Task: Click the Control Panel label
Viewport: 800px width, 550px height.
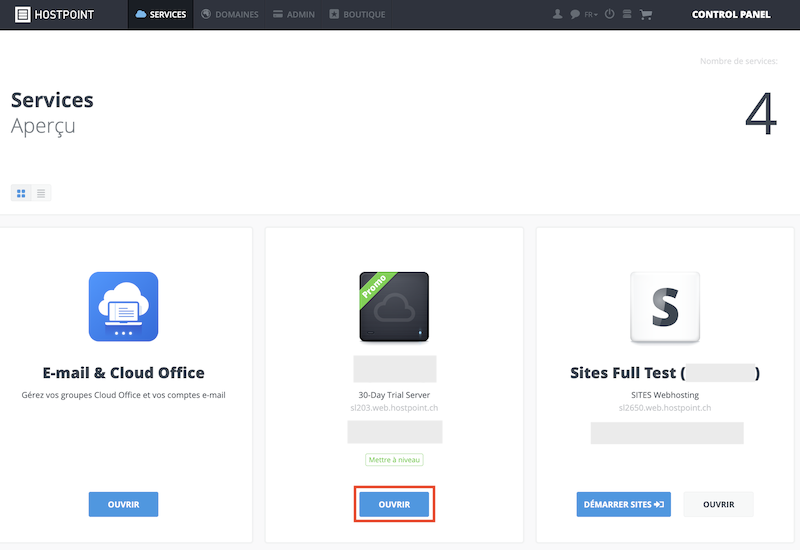Action: click(731, 14)
